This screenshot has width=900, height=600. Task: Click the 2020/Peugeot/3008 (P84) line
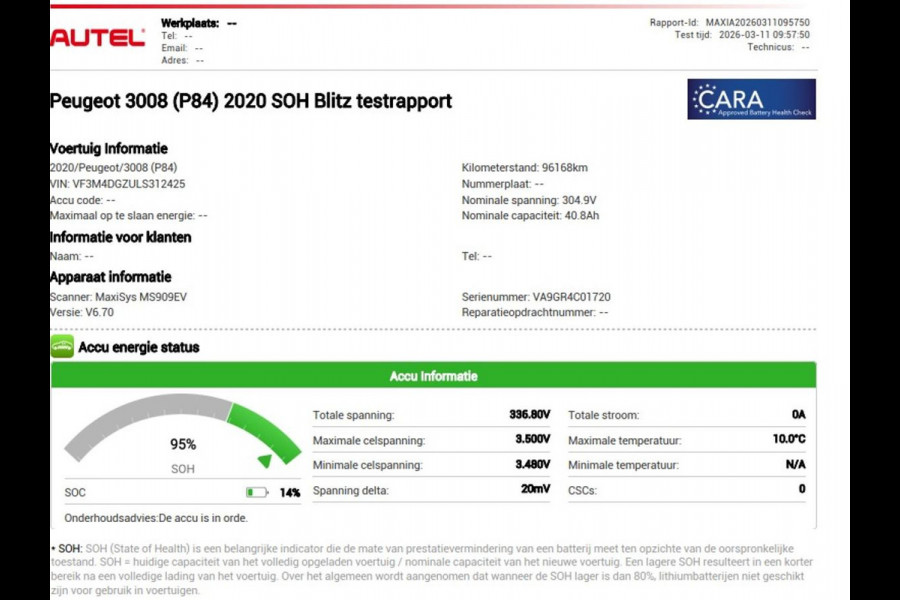click(114, 168)
